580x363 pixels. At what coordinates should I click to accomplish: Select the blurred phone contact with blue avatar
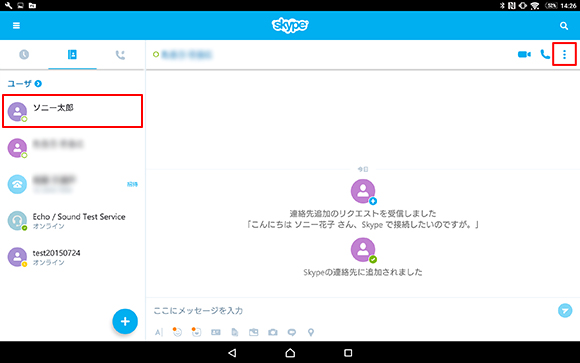(x=72, y=184)
